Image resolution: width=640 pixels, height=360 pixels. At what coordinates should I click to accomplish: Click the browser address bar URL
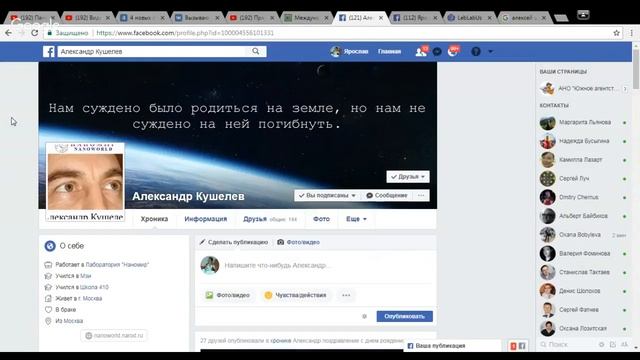(185, 33)
